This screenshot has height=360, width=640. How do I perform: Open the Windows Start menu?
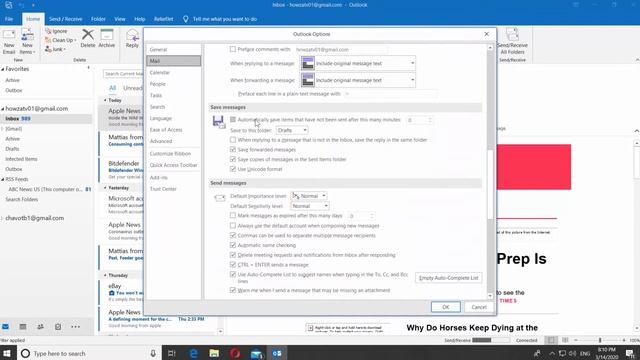pos(7,353)
